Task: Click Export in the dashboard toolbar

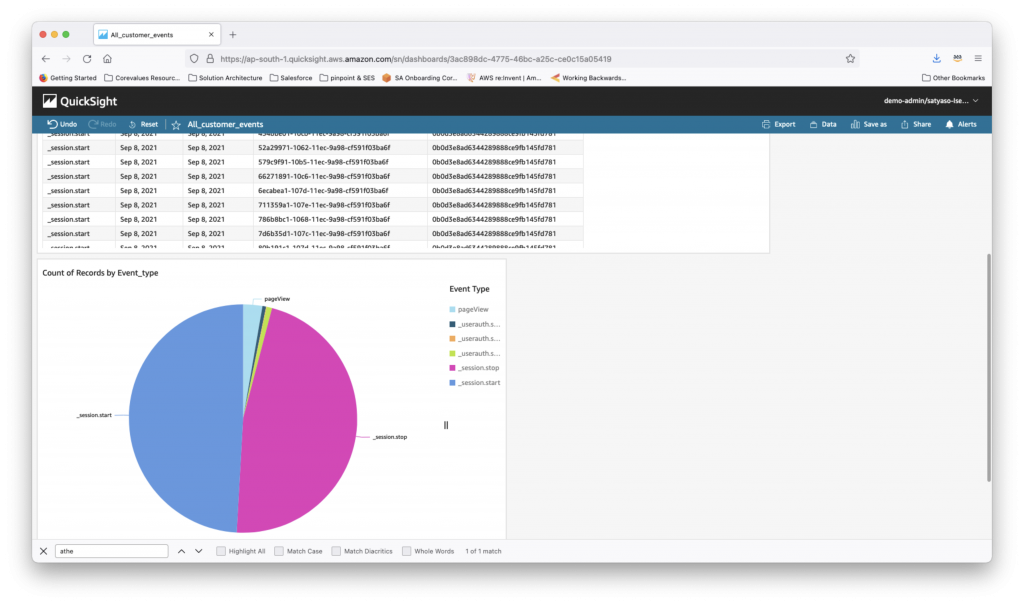Action: [x=778, y=124]
